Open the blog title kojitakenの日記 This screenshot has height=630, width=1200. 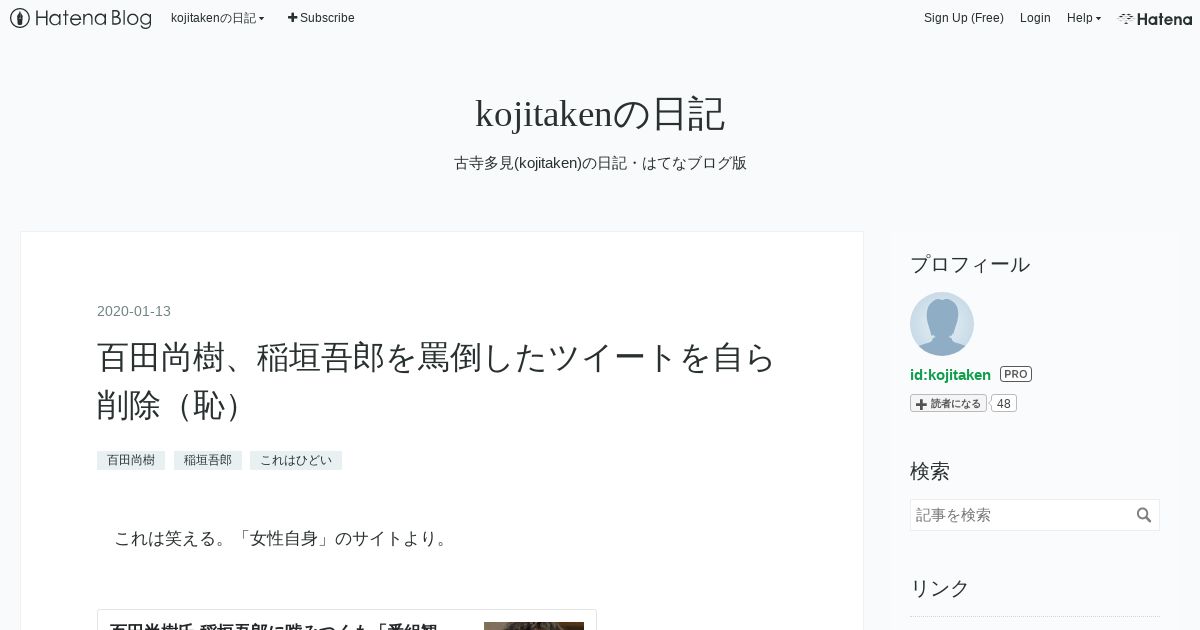click(600, 114)
